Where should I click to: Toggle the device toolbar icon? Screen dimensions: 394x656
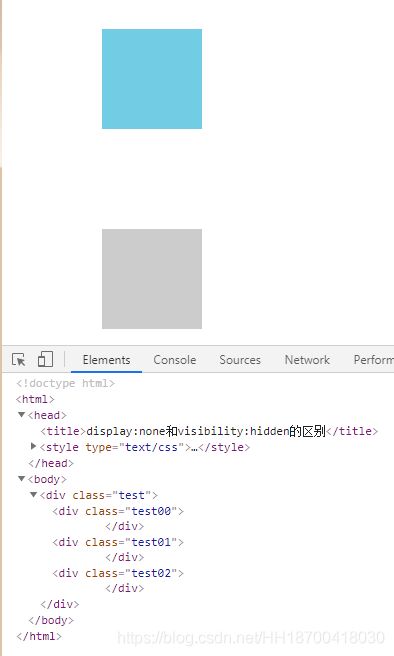45,359
